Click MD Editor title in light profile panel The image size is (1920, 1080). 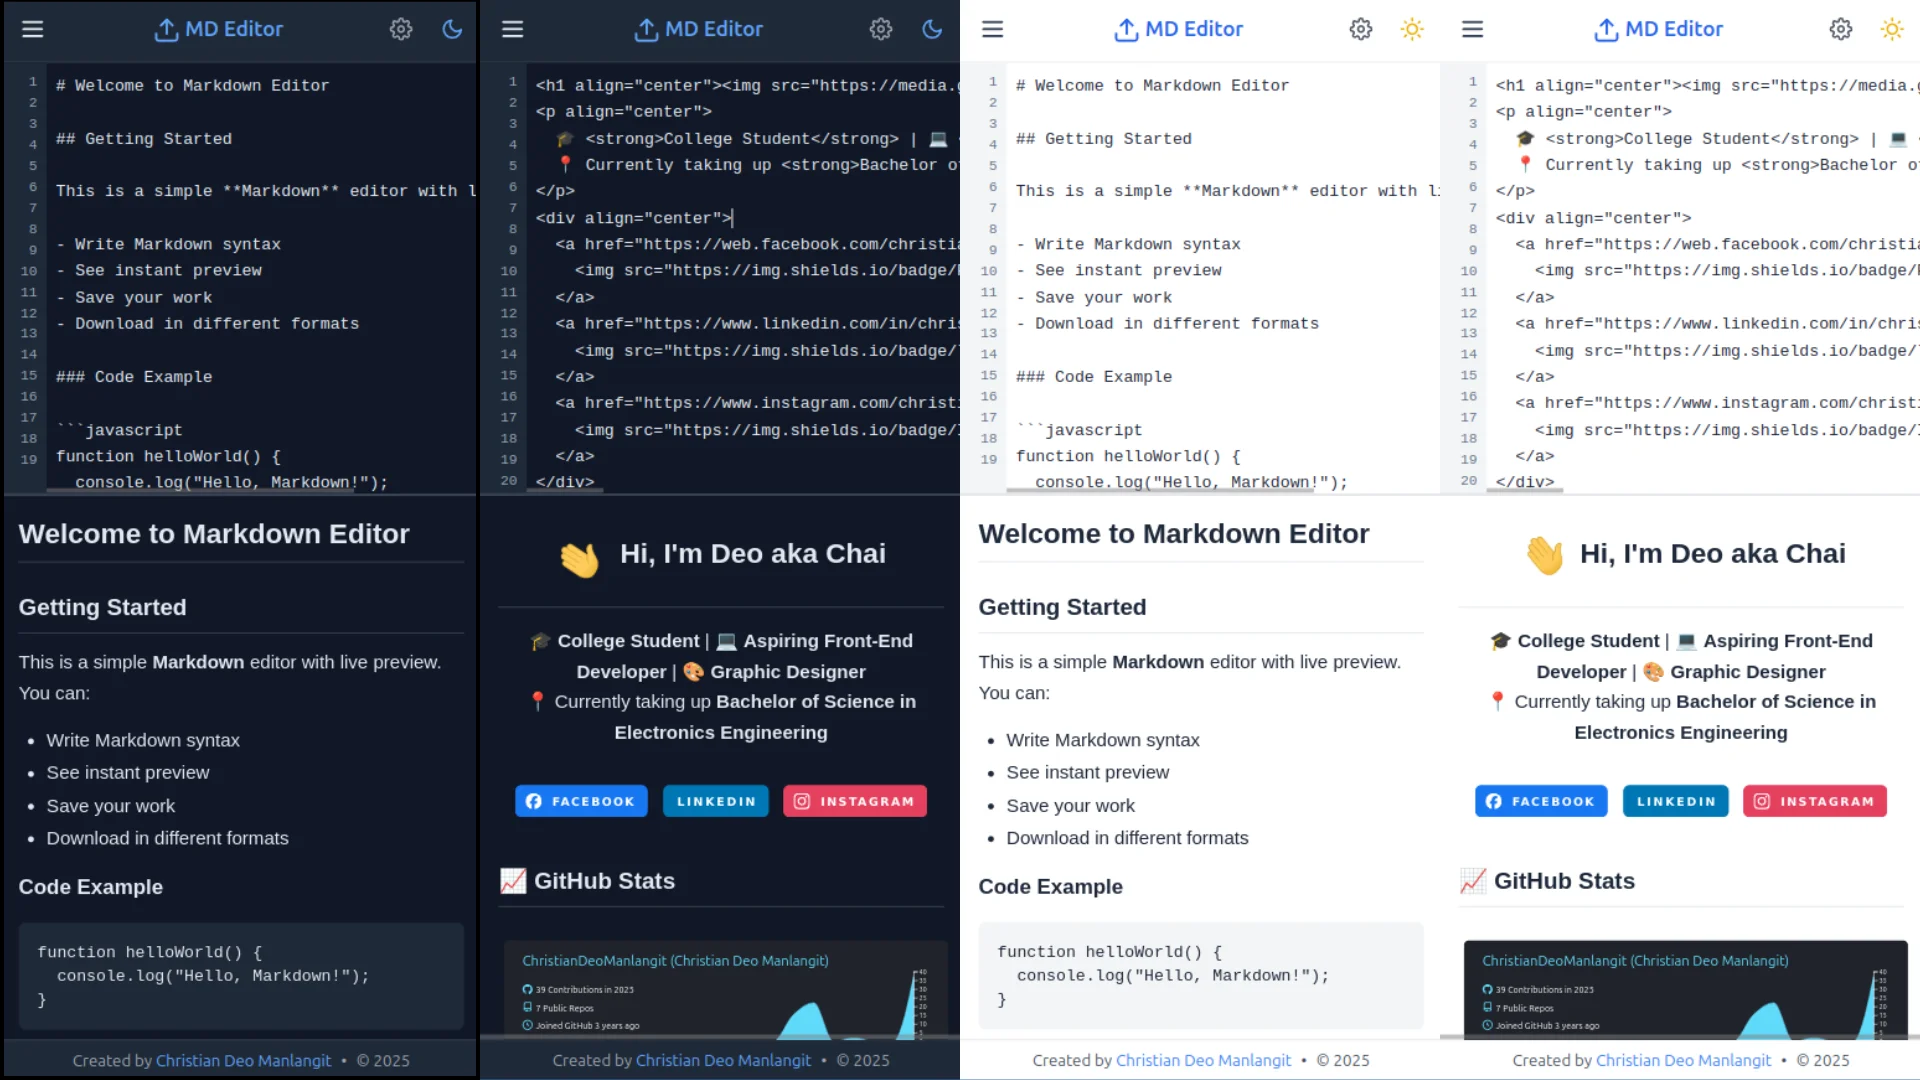click(1674, 29)
